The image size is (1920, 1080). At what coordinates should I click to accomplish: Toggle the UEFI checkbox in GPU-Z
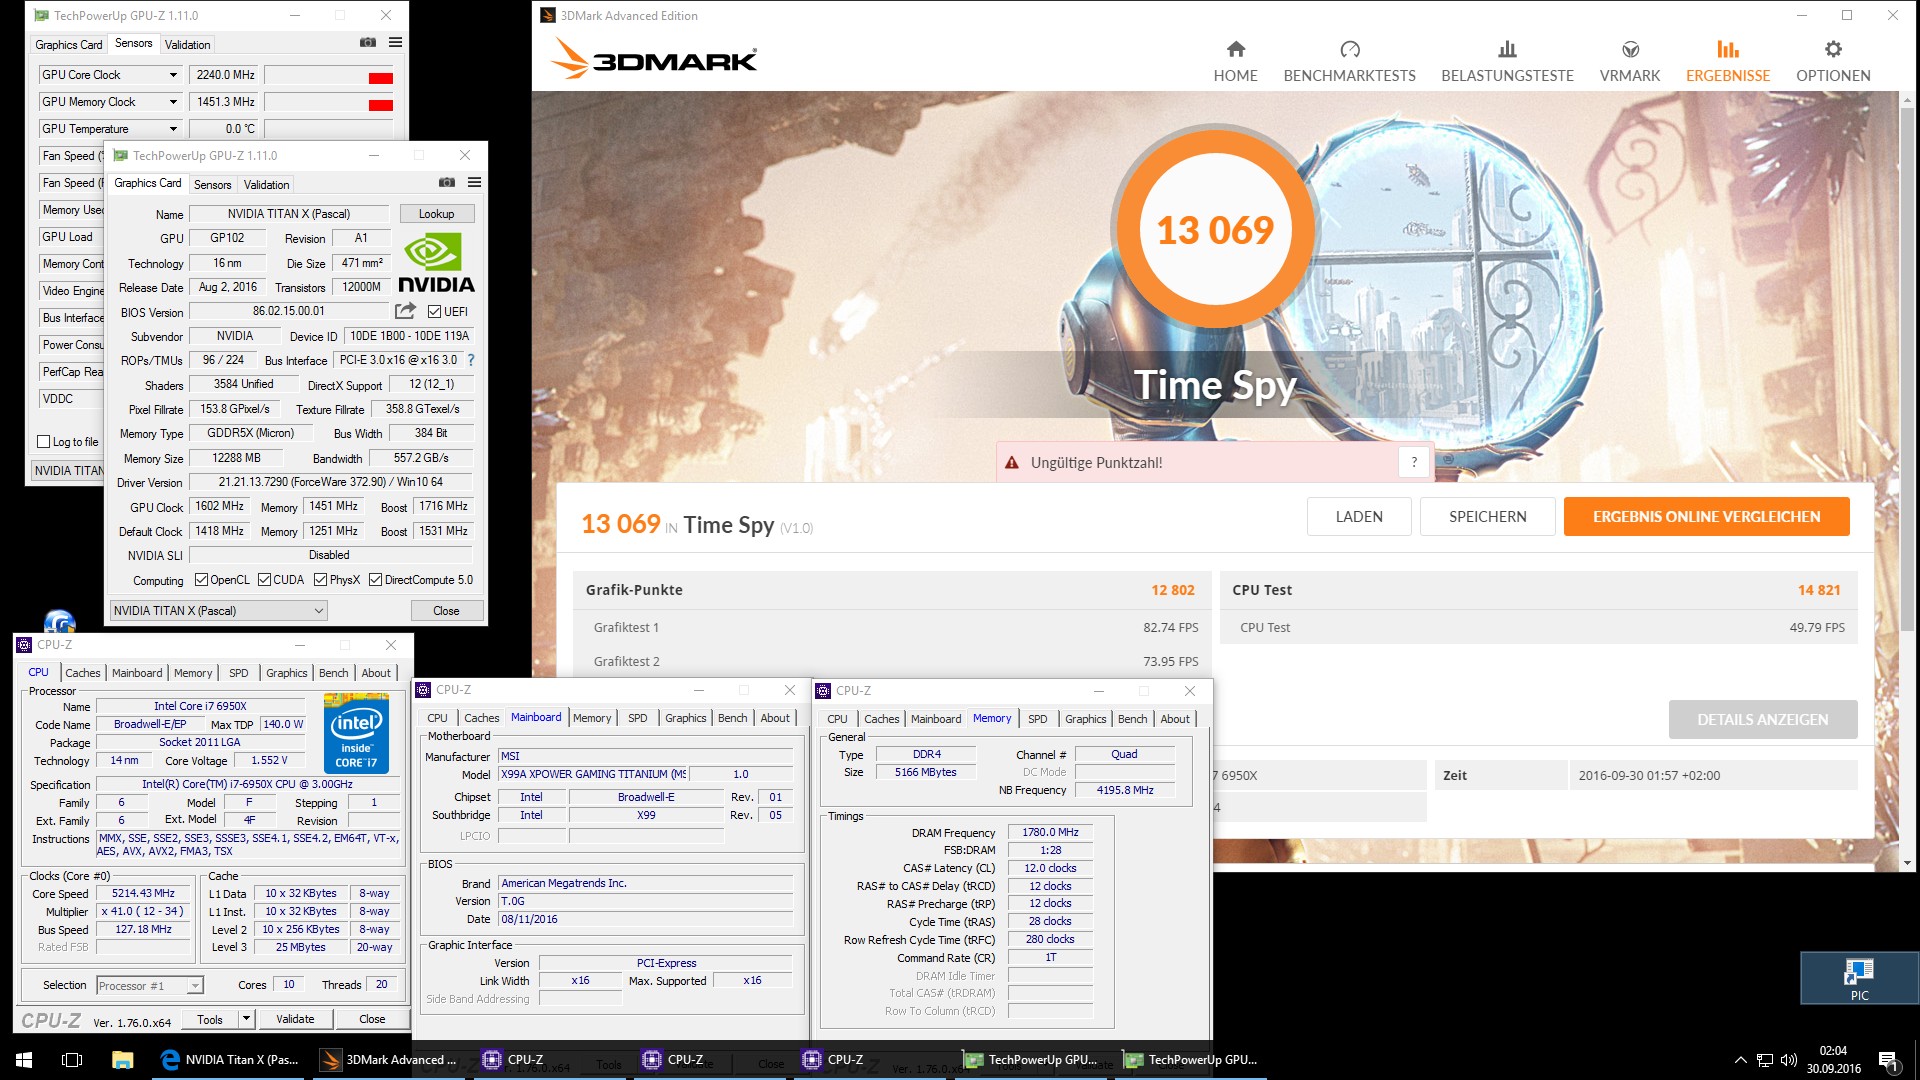click(x=434, y=312)
